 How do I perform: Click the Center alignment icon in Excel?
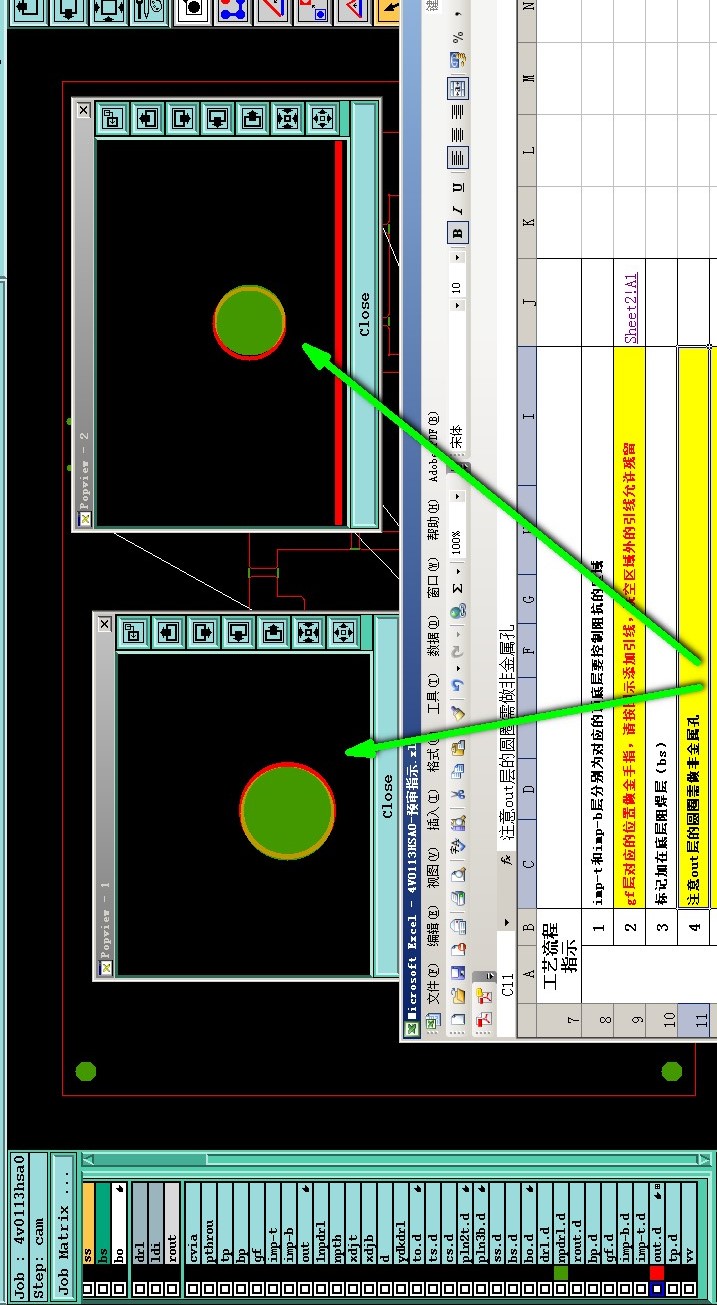pyautogui.click(x=457, y=134)
